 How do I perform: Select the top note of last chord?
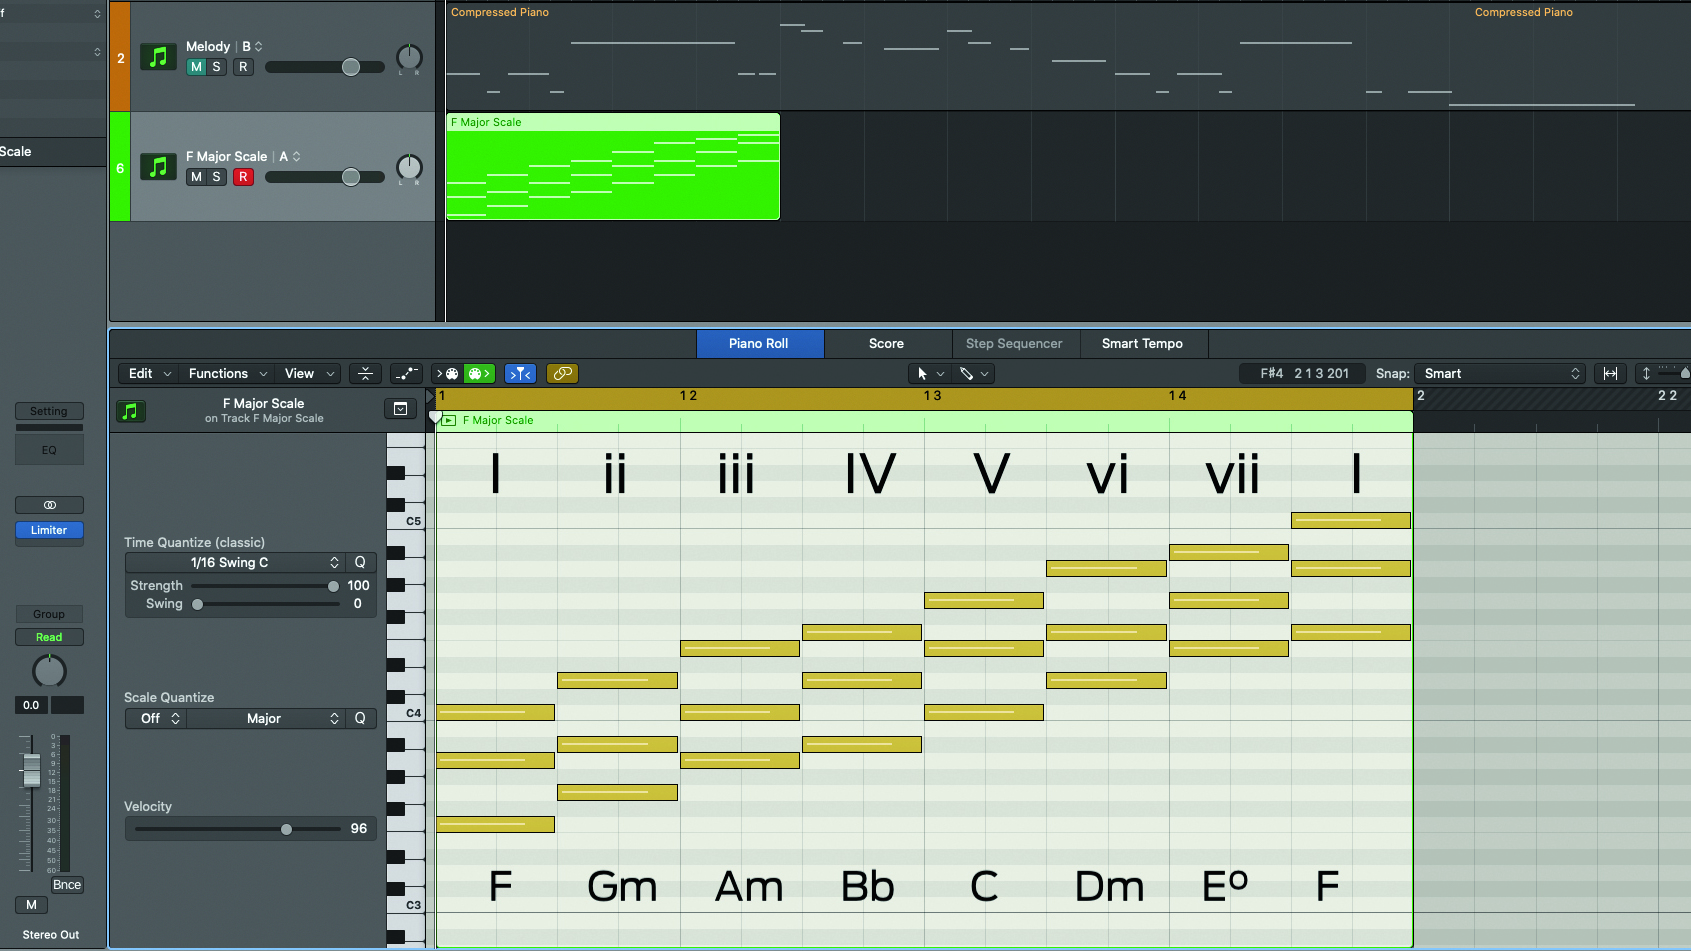coord(1351,521)
